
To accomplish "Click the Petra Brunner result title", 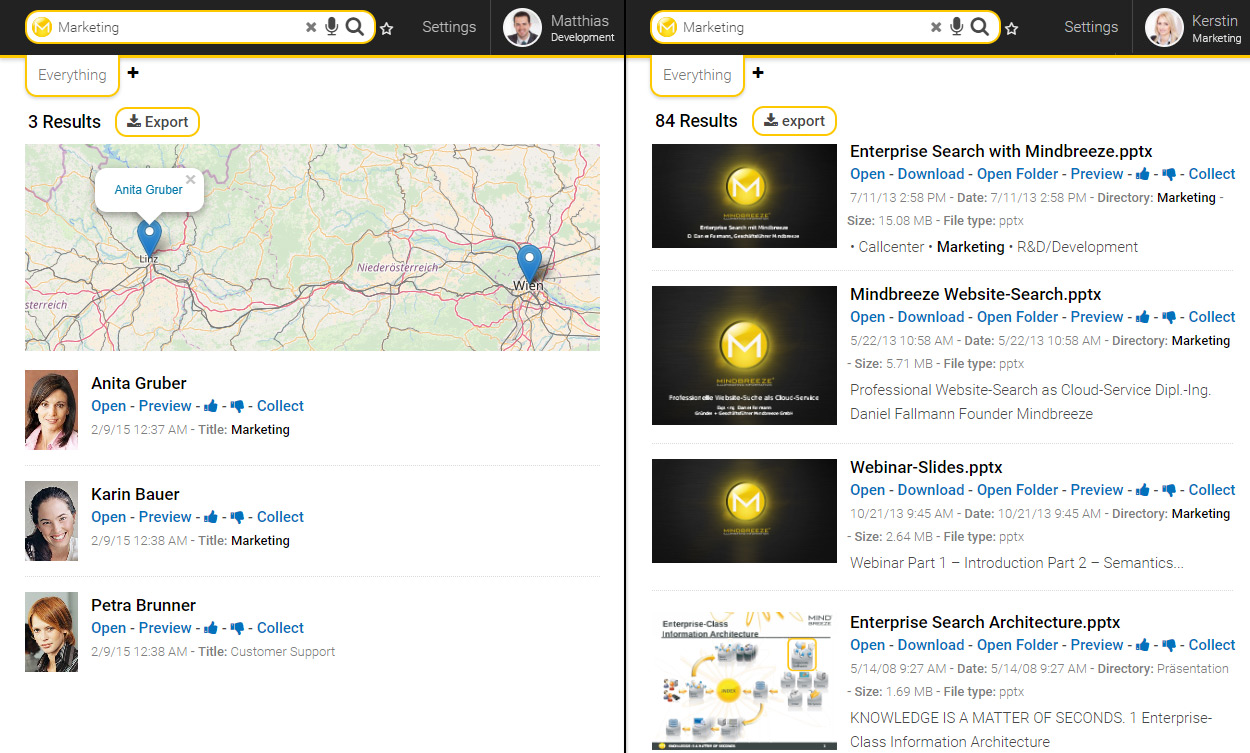I will click(x=143, y=605).
